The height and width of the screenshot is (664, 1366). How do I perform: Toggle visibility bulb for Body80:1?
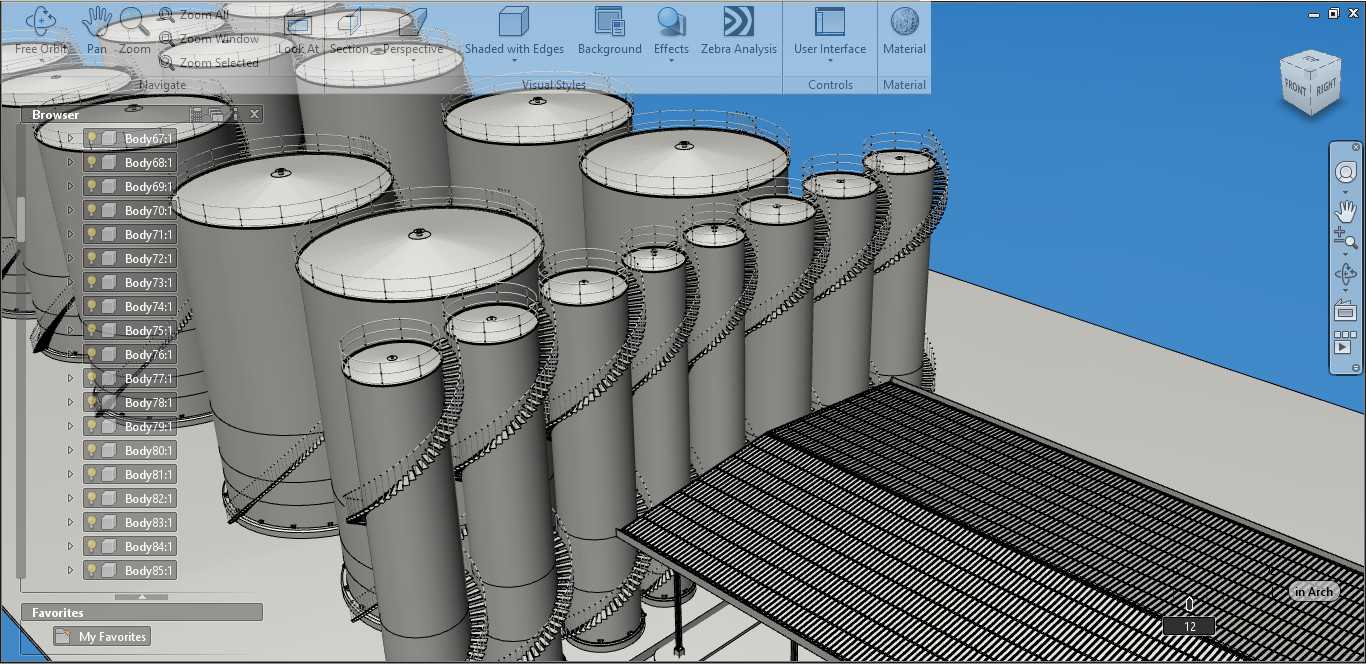91,450
